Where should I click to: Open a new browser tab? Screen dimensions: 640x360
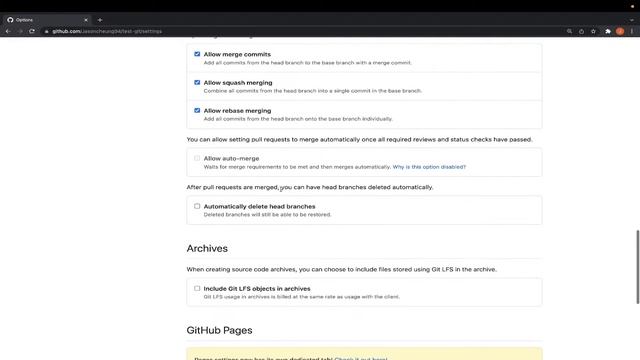point(100,20)
